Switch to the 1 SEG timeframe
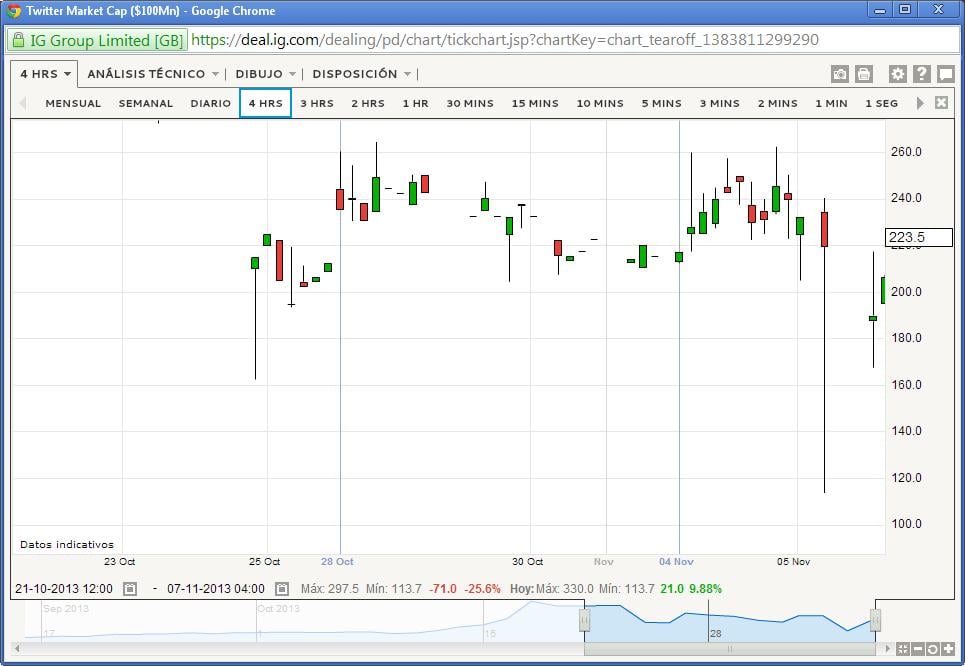 (x=881, y=103)
